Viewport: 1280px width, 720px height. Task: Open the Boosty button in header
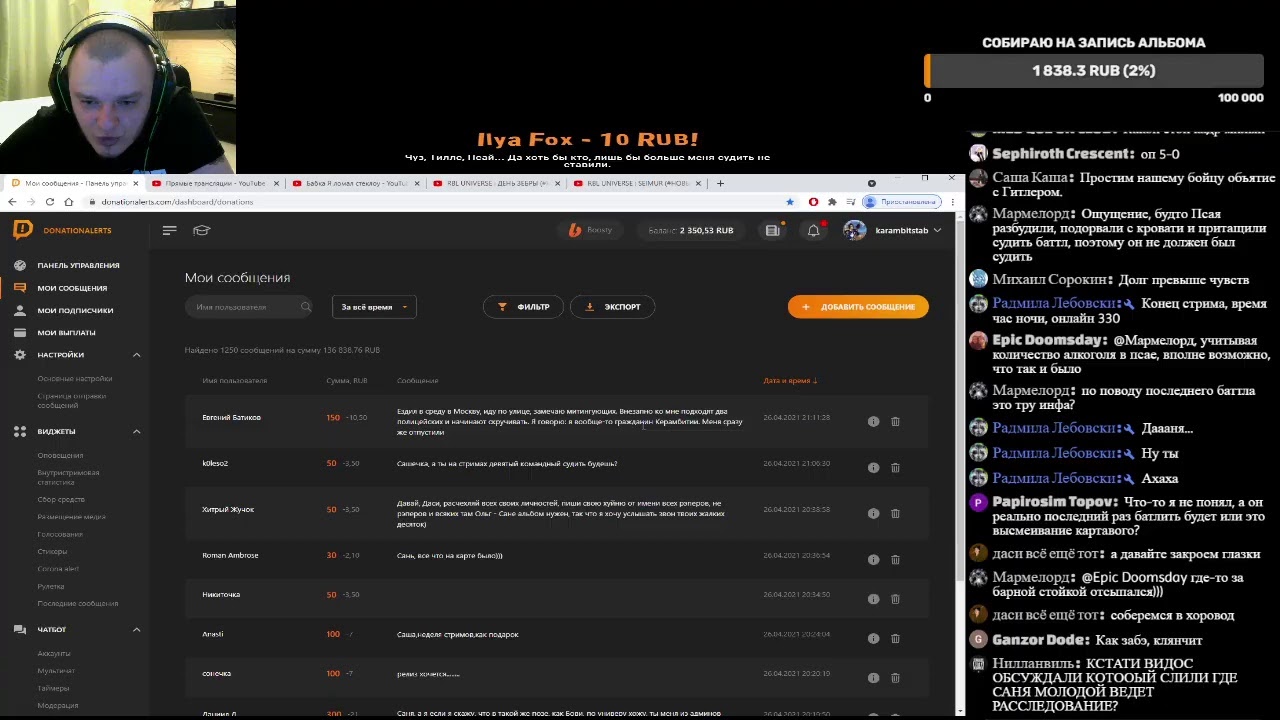tap(590, 230)
